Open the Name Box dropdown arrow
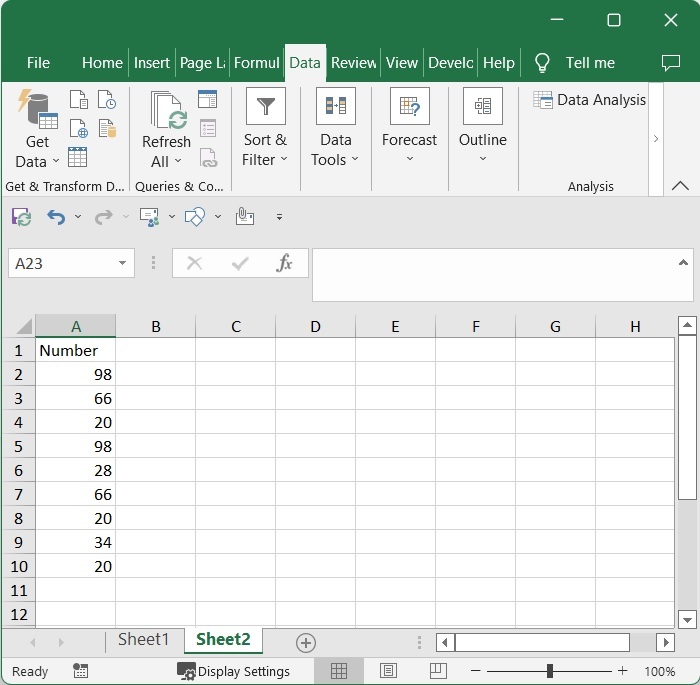 tap(123, 263)
